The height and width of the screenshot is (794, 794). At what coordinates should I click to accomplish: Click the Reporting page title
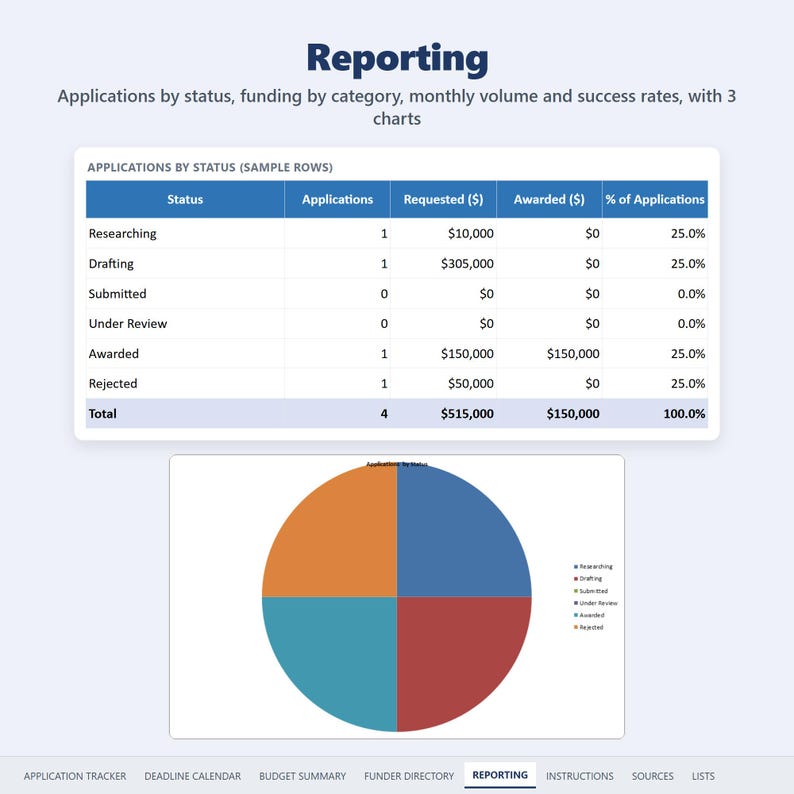coord(397,59)
